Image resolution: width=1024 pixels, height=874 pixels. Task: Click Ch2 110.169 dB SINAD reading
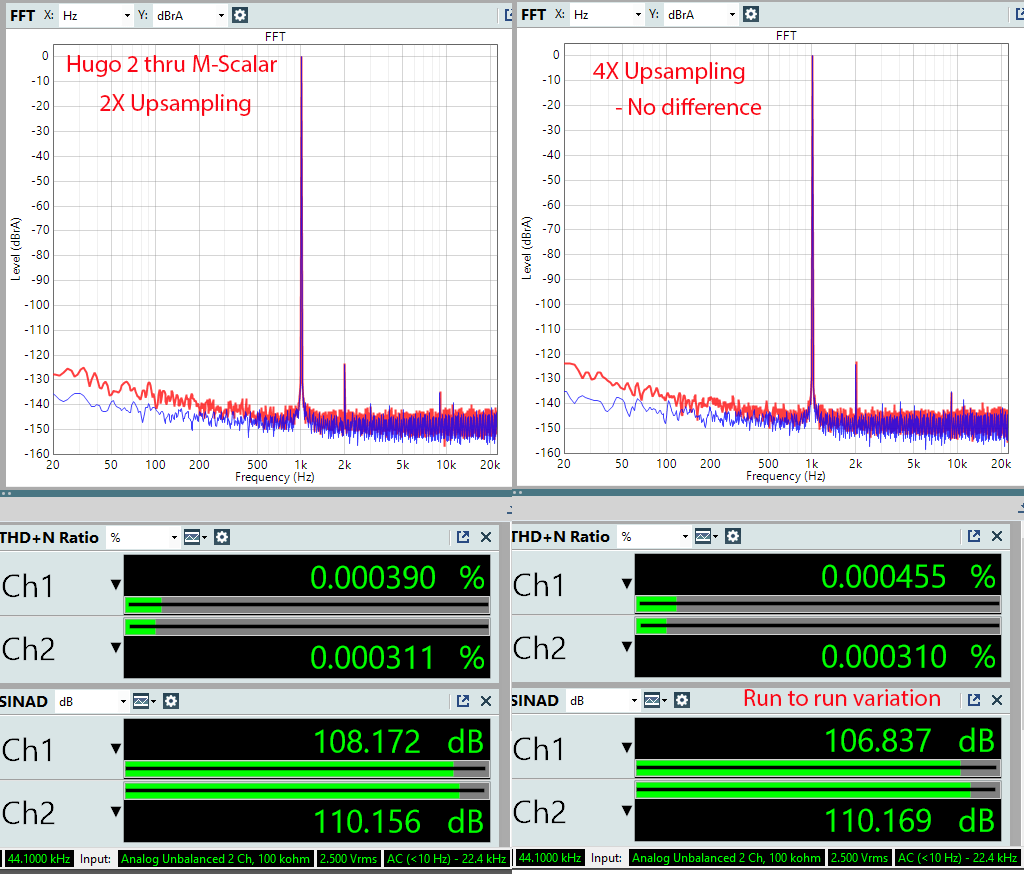(909, 820)
